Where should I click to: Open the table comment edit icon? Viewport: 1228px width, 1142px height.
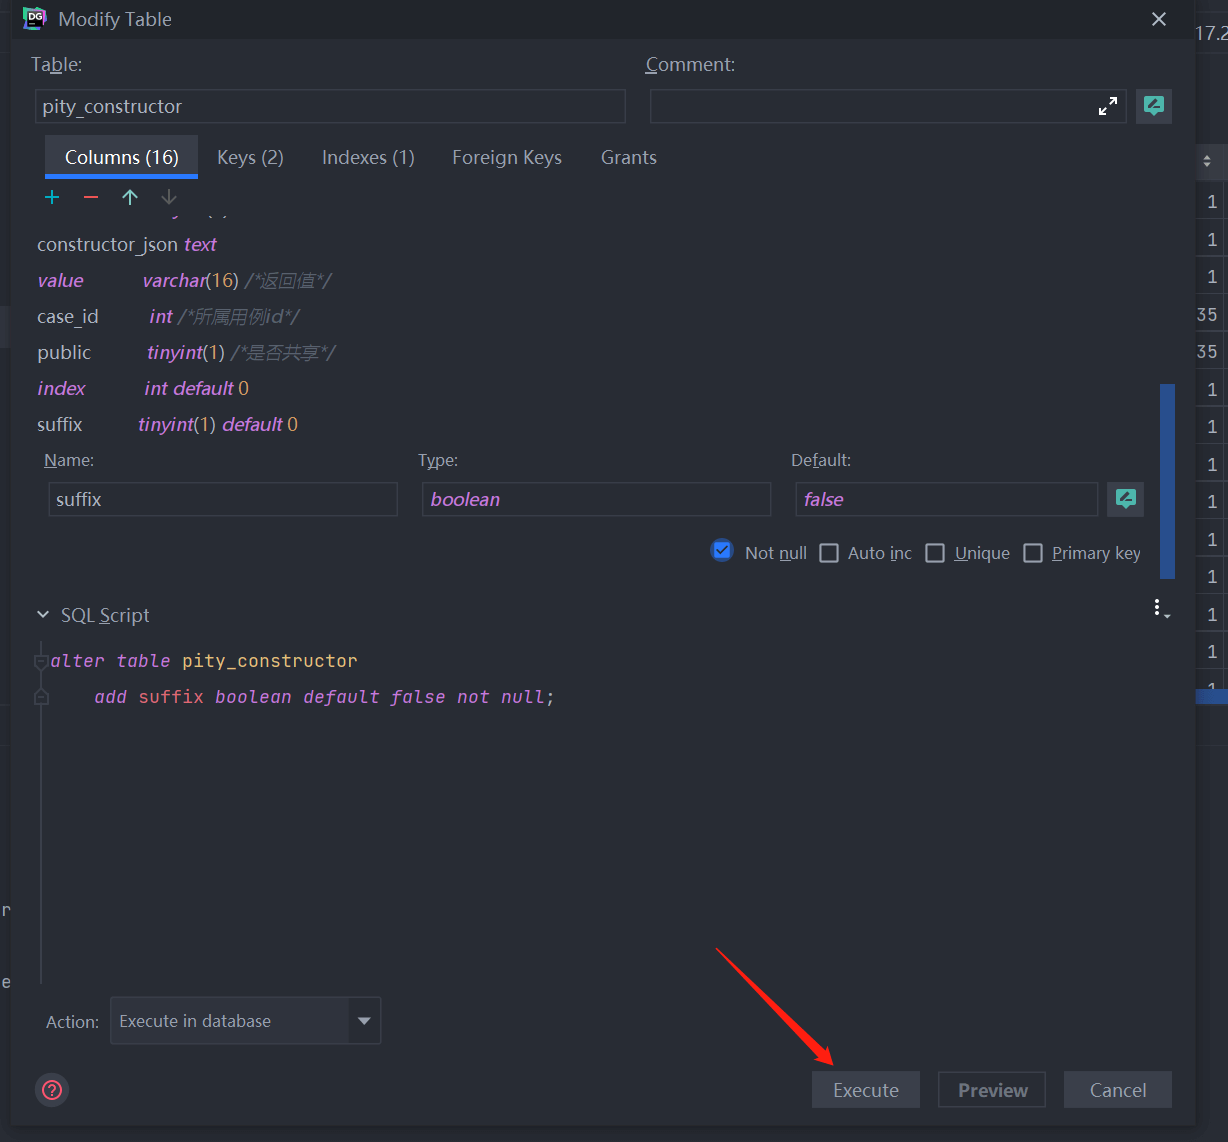point(1154,106)
